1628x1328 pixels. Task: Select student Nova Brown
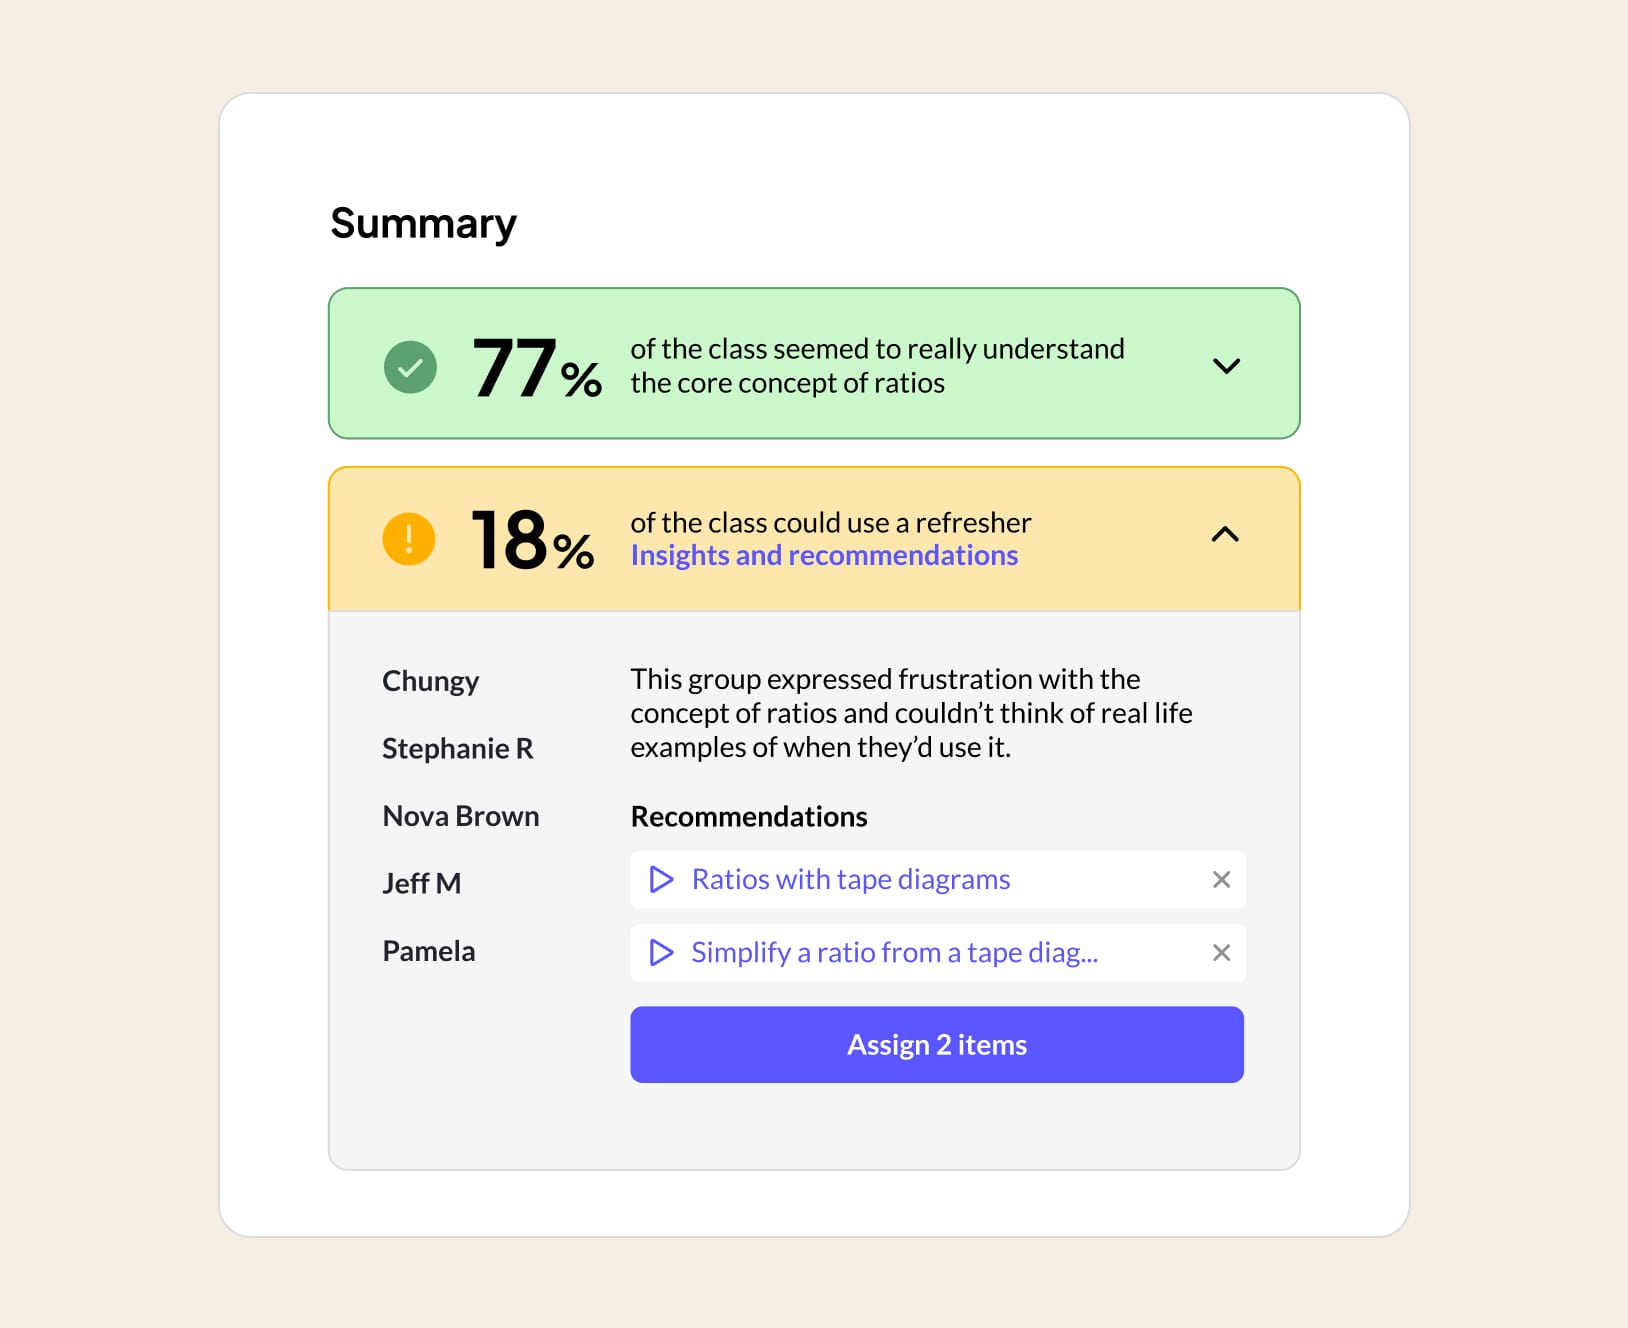tap(460, 816)
